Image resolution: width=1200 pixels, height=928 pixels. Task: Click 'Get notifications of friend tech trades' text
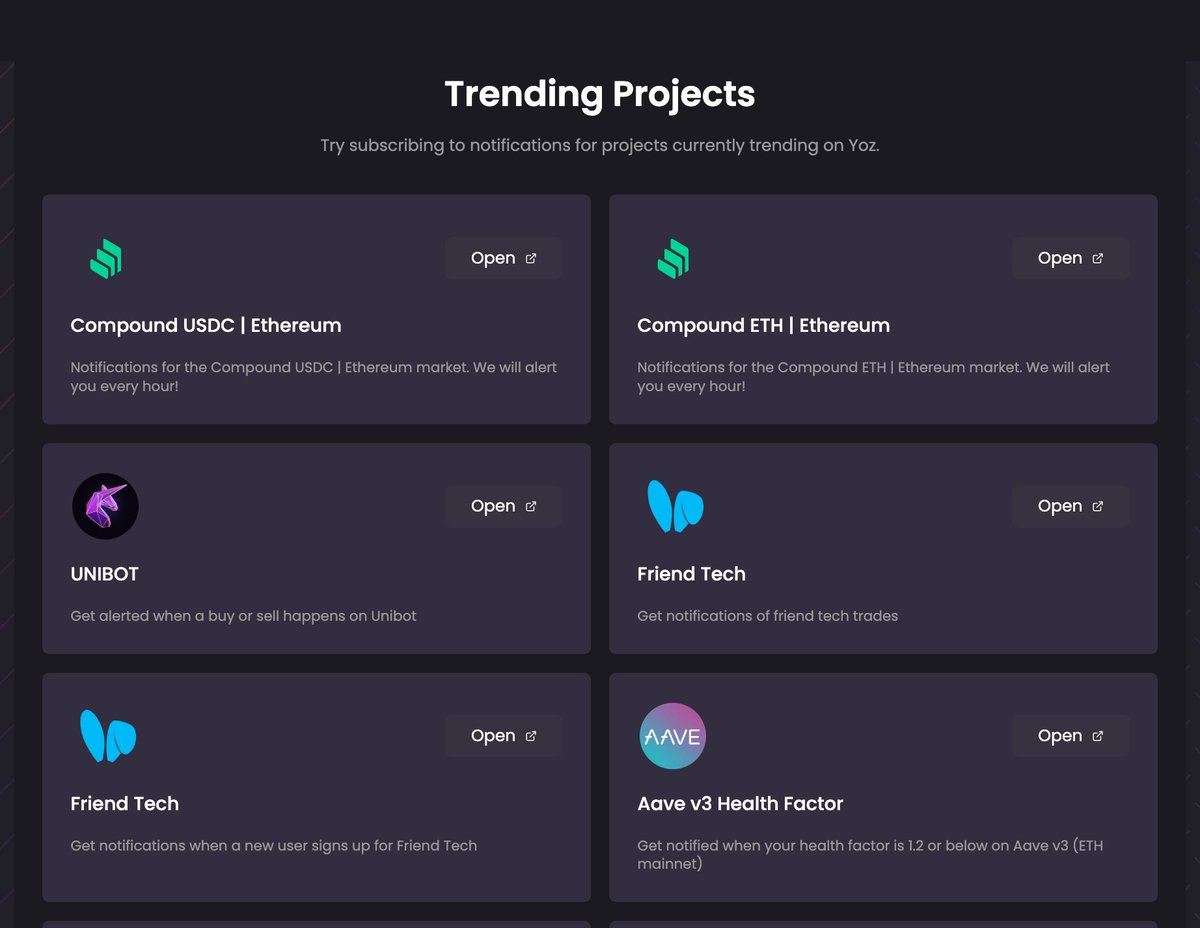pos(767,616)
